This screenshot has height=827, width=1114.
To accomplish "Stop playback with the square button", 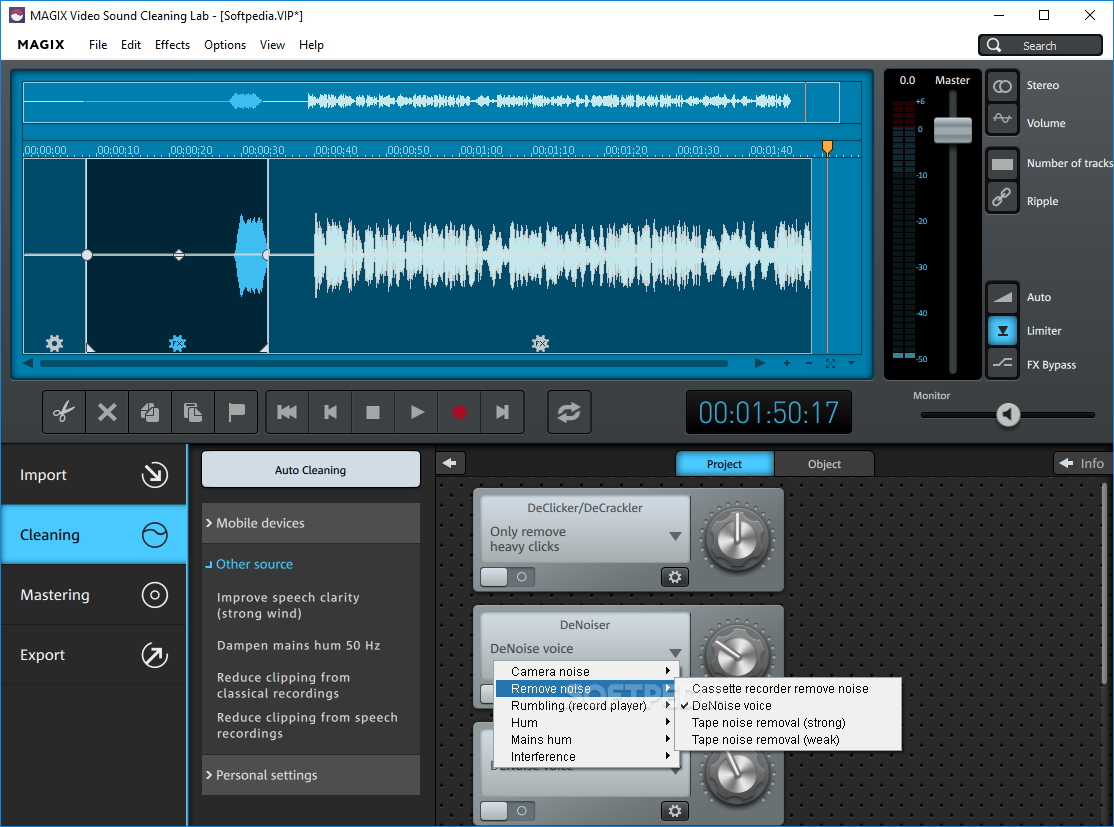I will tap(373, 412).
